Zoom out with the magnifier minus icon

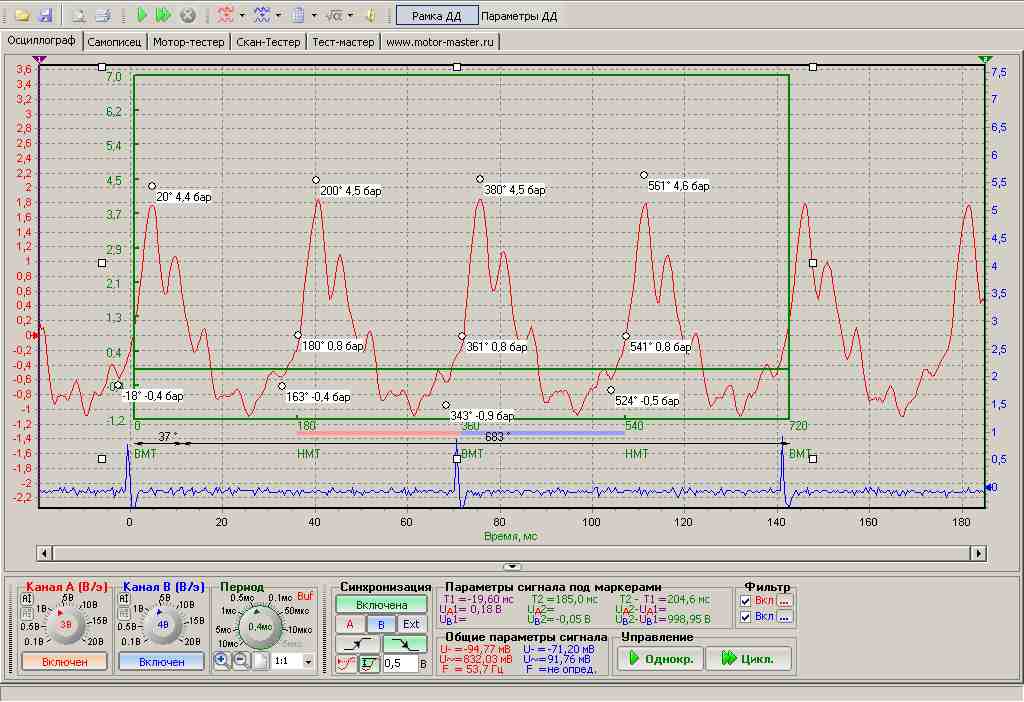click(x=242, y=661)
